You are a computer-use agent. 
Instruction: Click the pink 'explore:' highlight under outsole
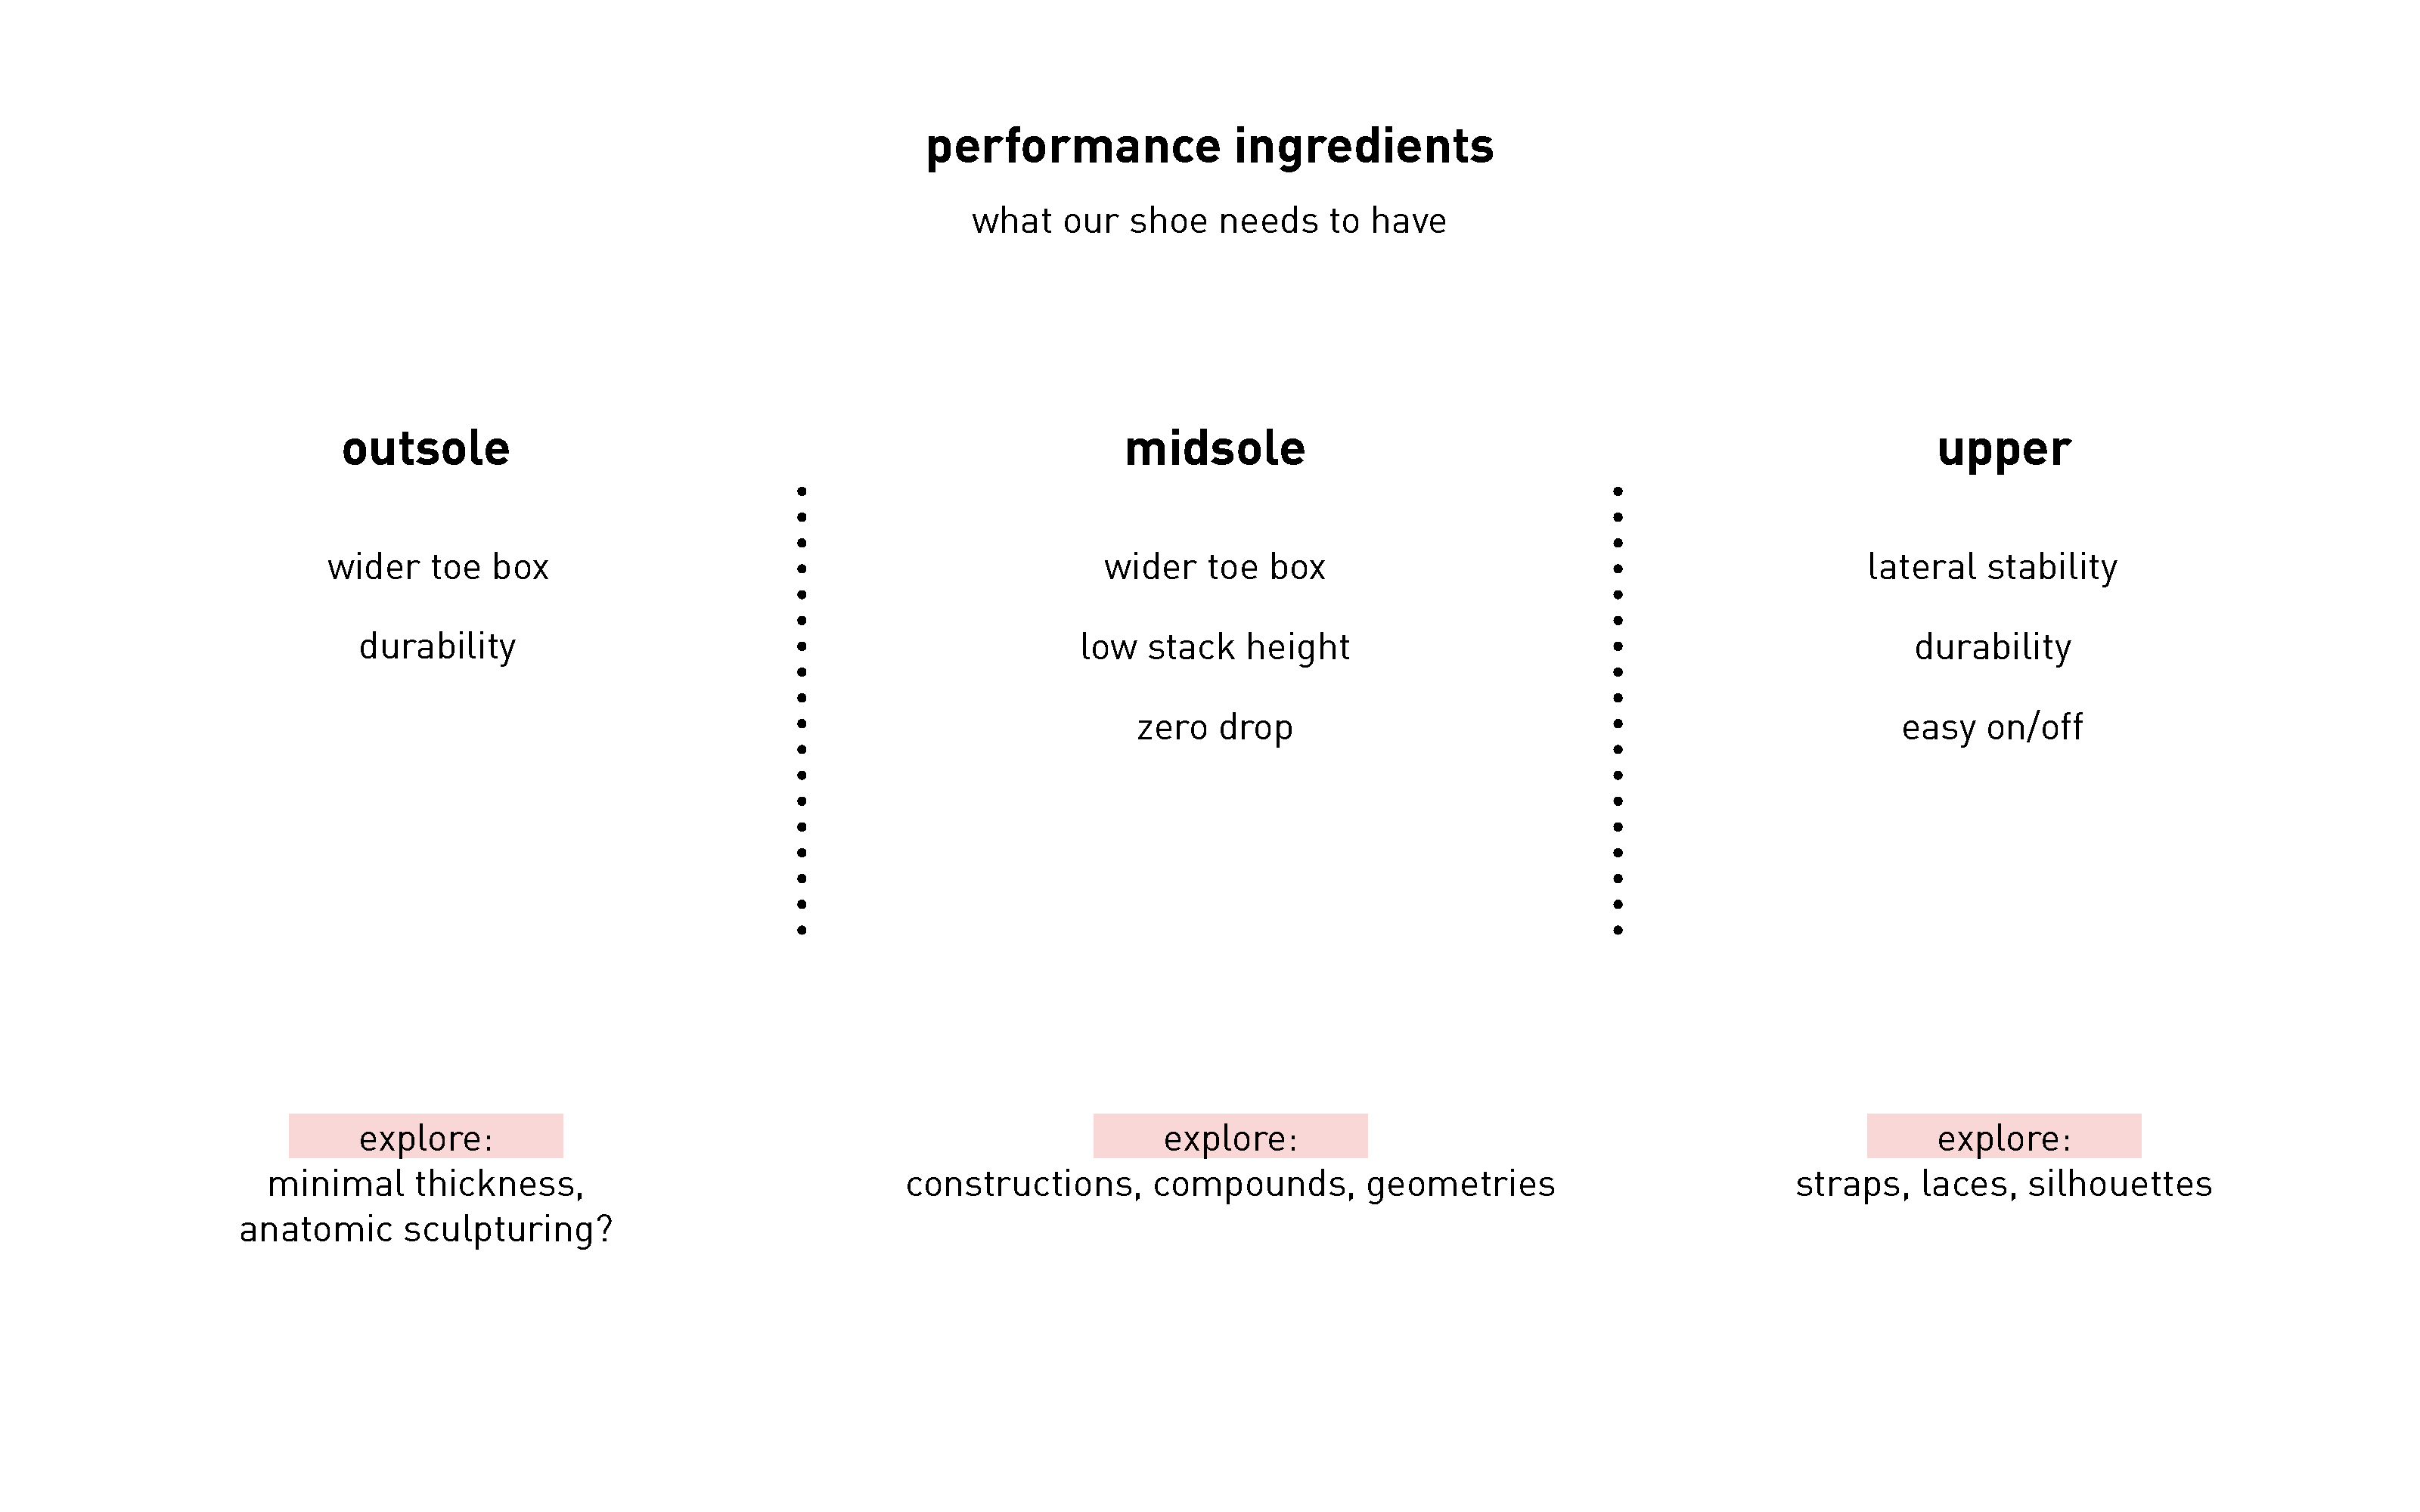pyautogui.click(x=426, y=1136)
